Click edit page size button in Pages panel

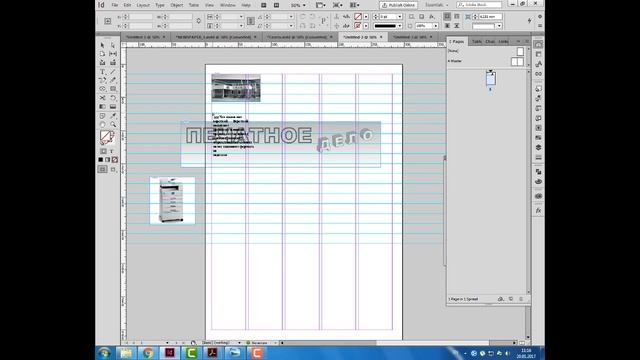click(x=501, y=299)
